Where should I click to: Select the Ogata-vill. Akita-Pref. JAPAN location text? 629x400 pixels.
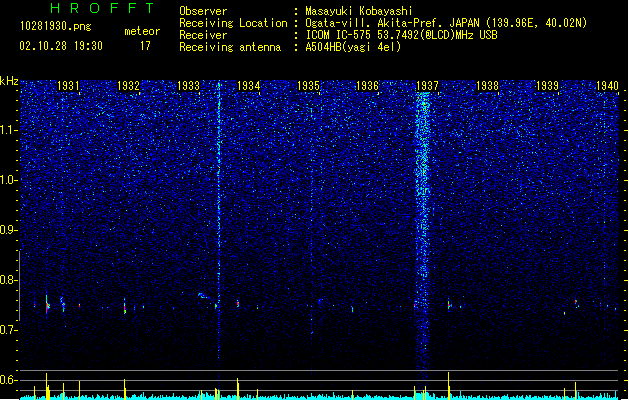point(446,23)
